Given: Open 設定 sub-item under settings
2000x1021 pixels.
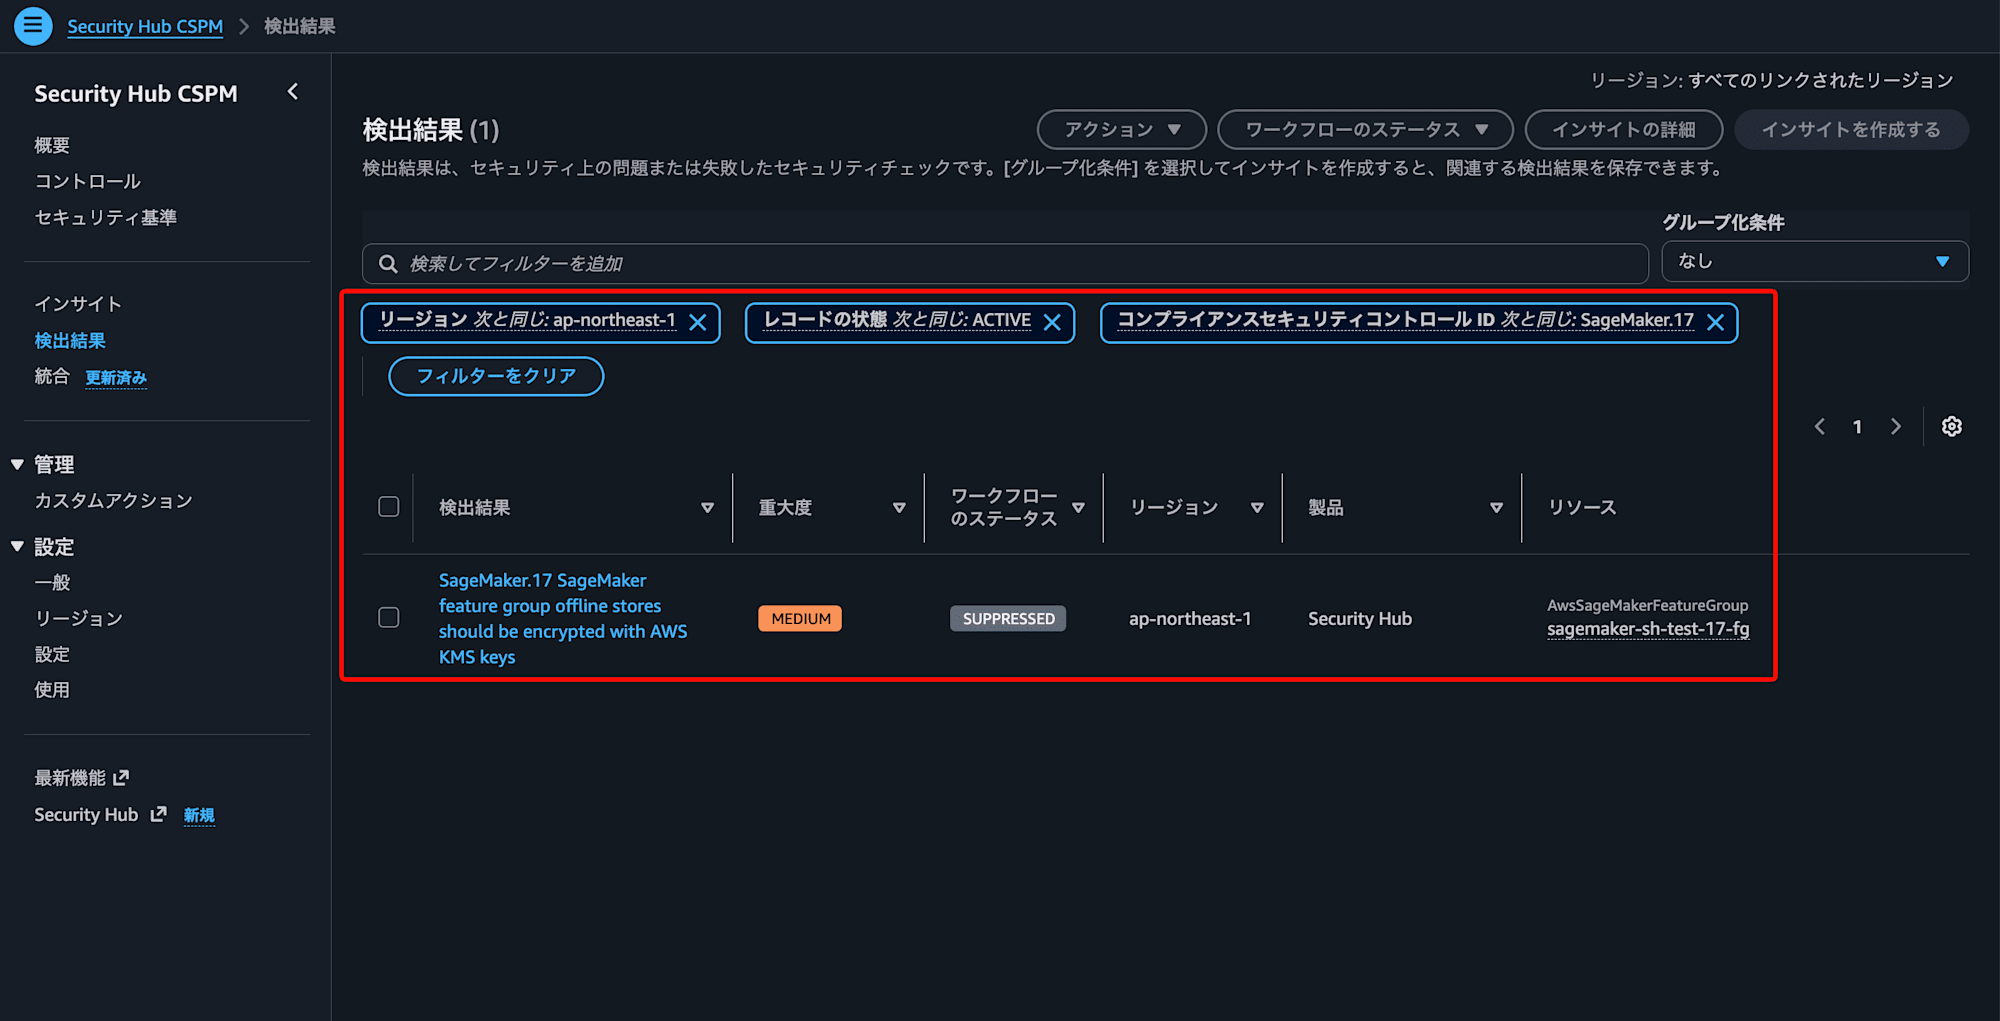Looking at the screenshot, I should click(52, 655).
